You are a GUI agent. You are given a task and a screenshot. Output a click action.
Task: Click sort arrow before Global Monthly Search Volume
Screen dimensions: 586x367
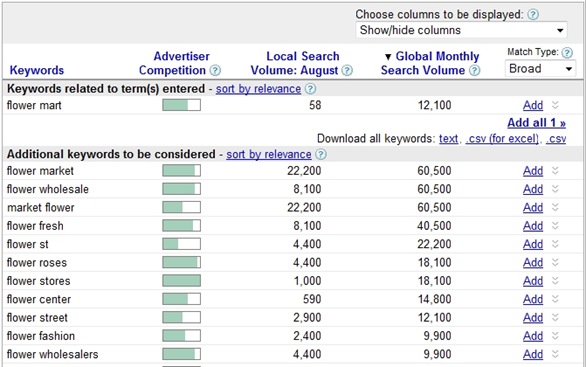pos(388,57)
